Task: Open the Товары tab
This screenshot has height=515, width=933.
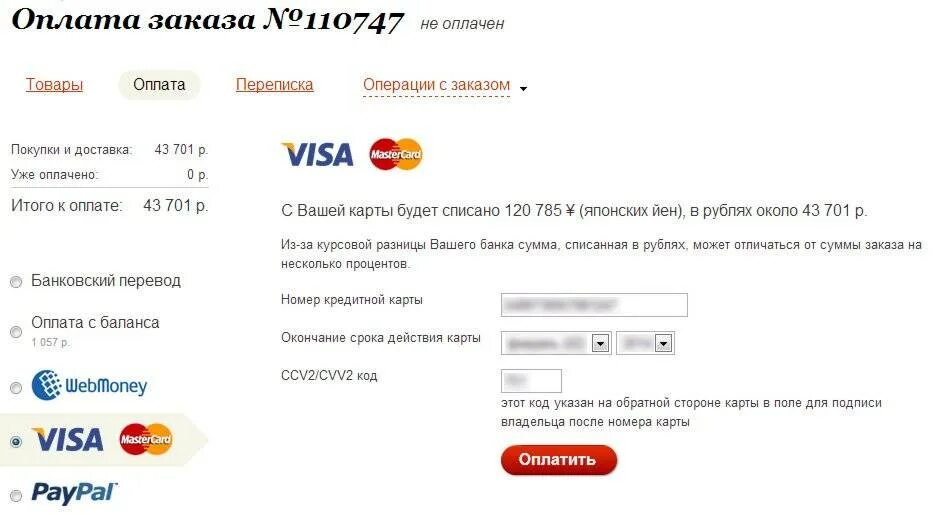Action: point(54,84)
